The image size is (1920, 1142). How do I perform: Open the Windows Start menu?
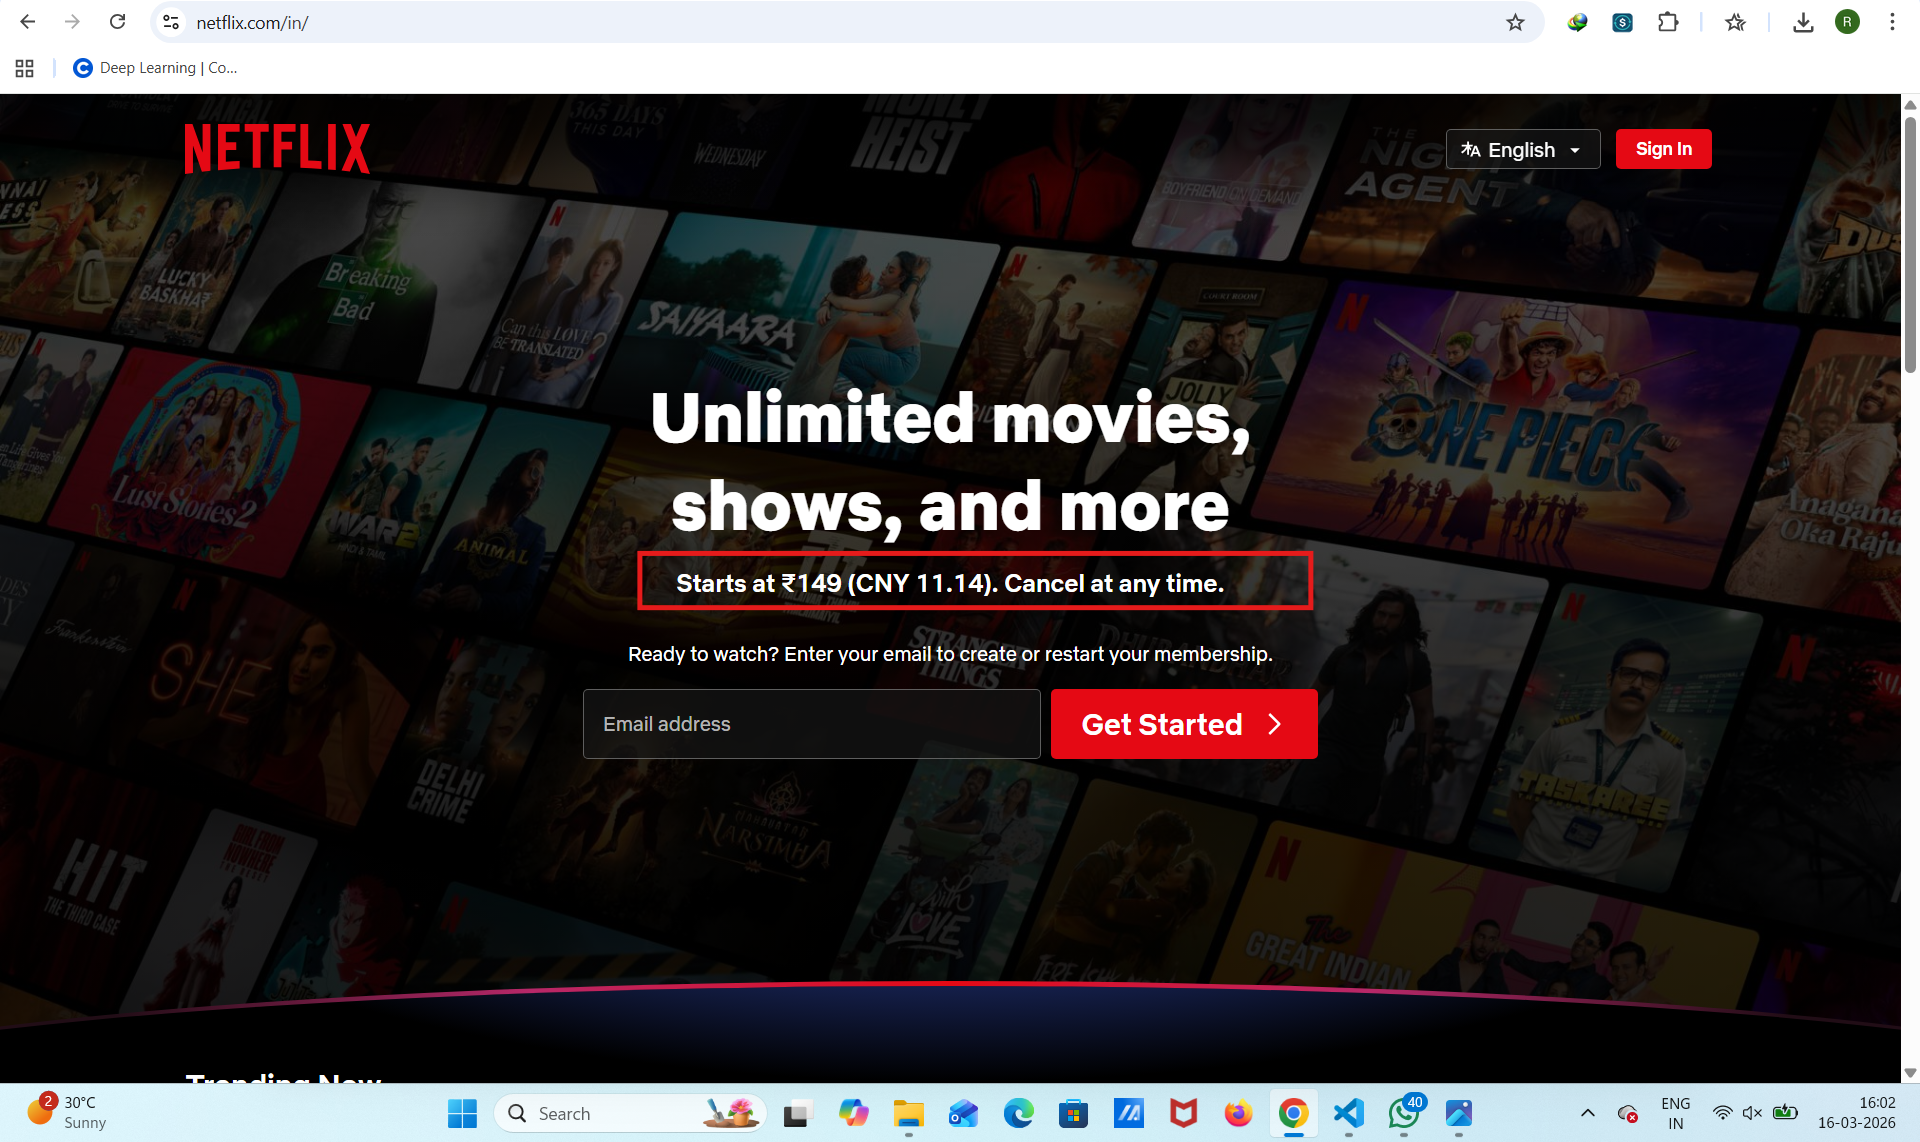click(462, 1113)
